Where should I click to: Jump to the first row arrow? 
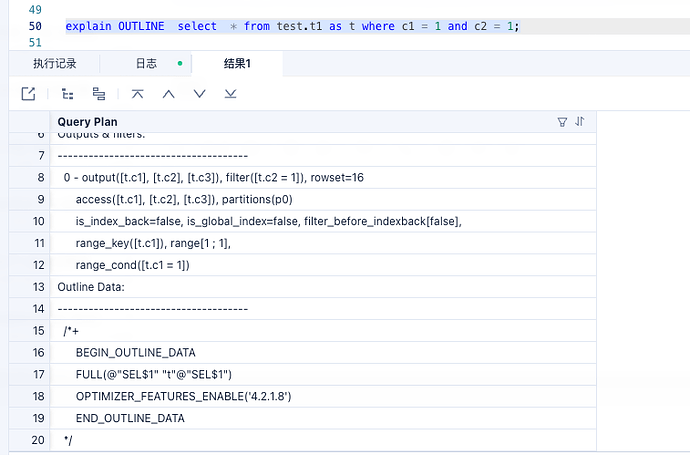click(138, 94)
